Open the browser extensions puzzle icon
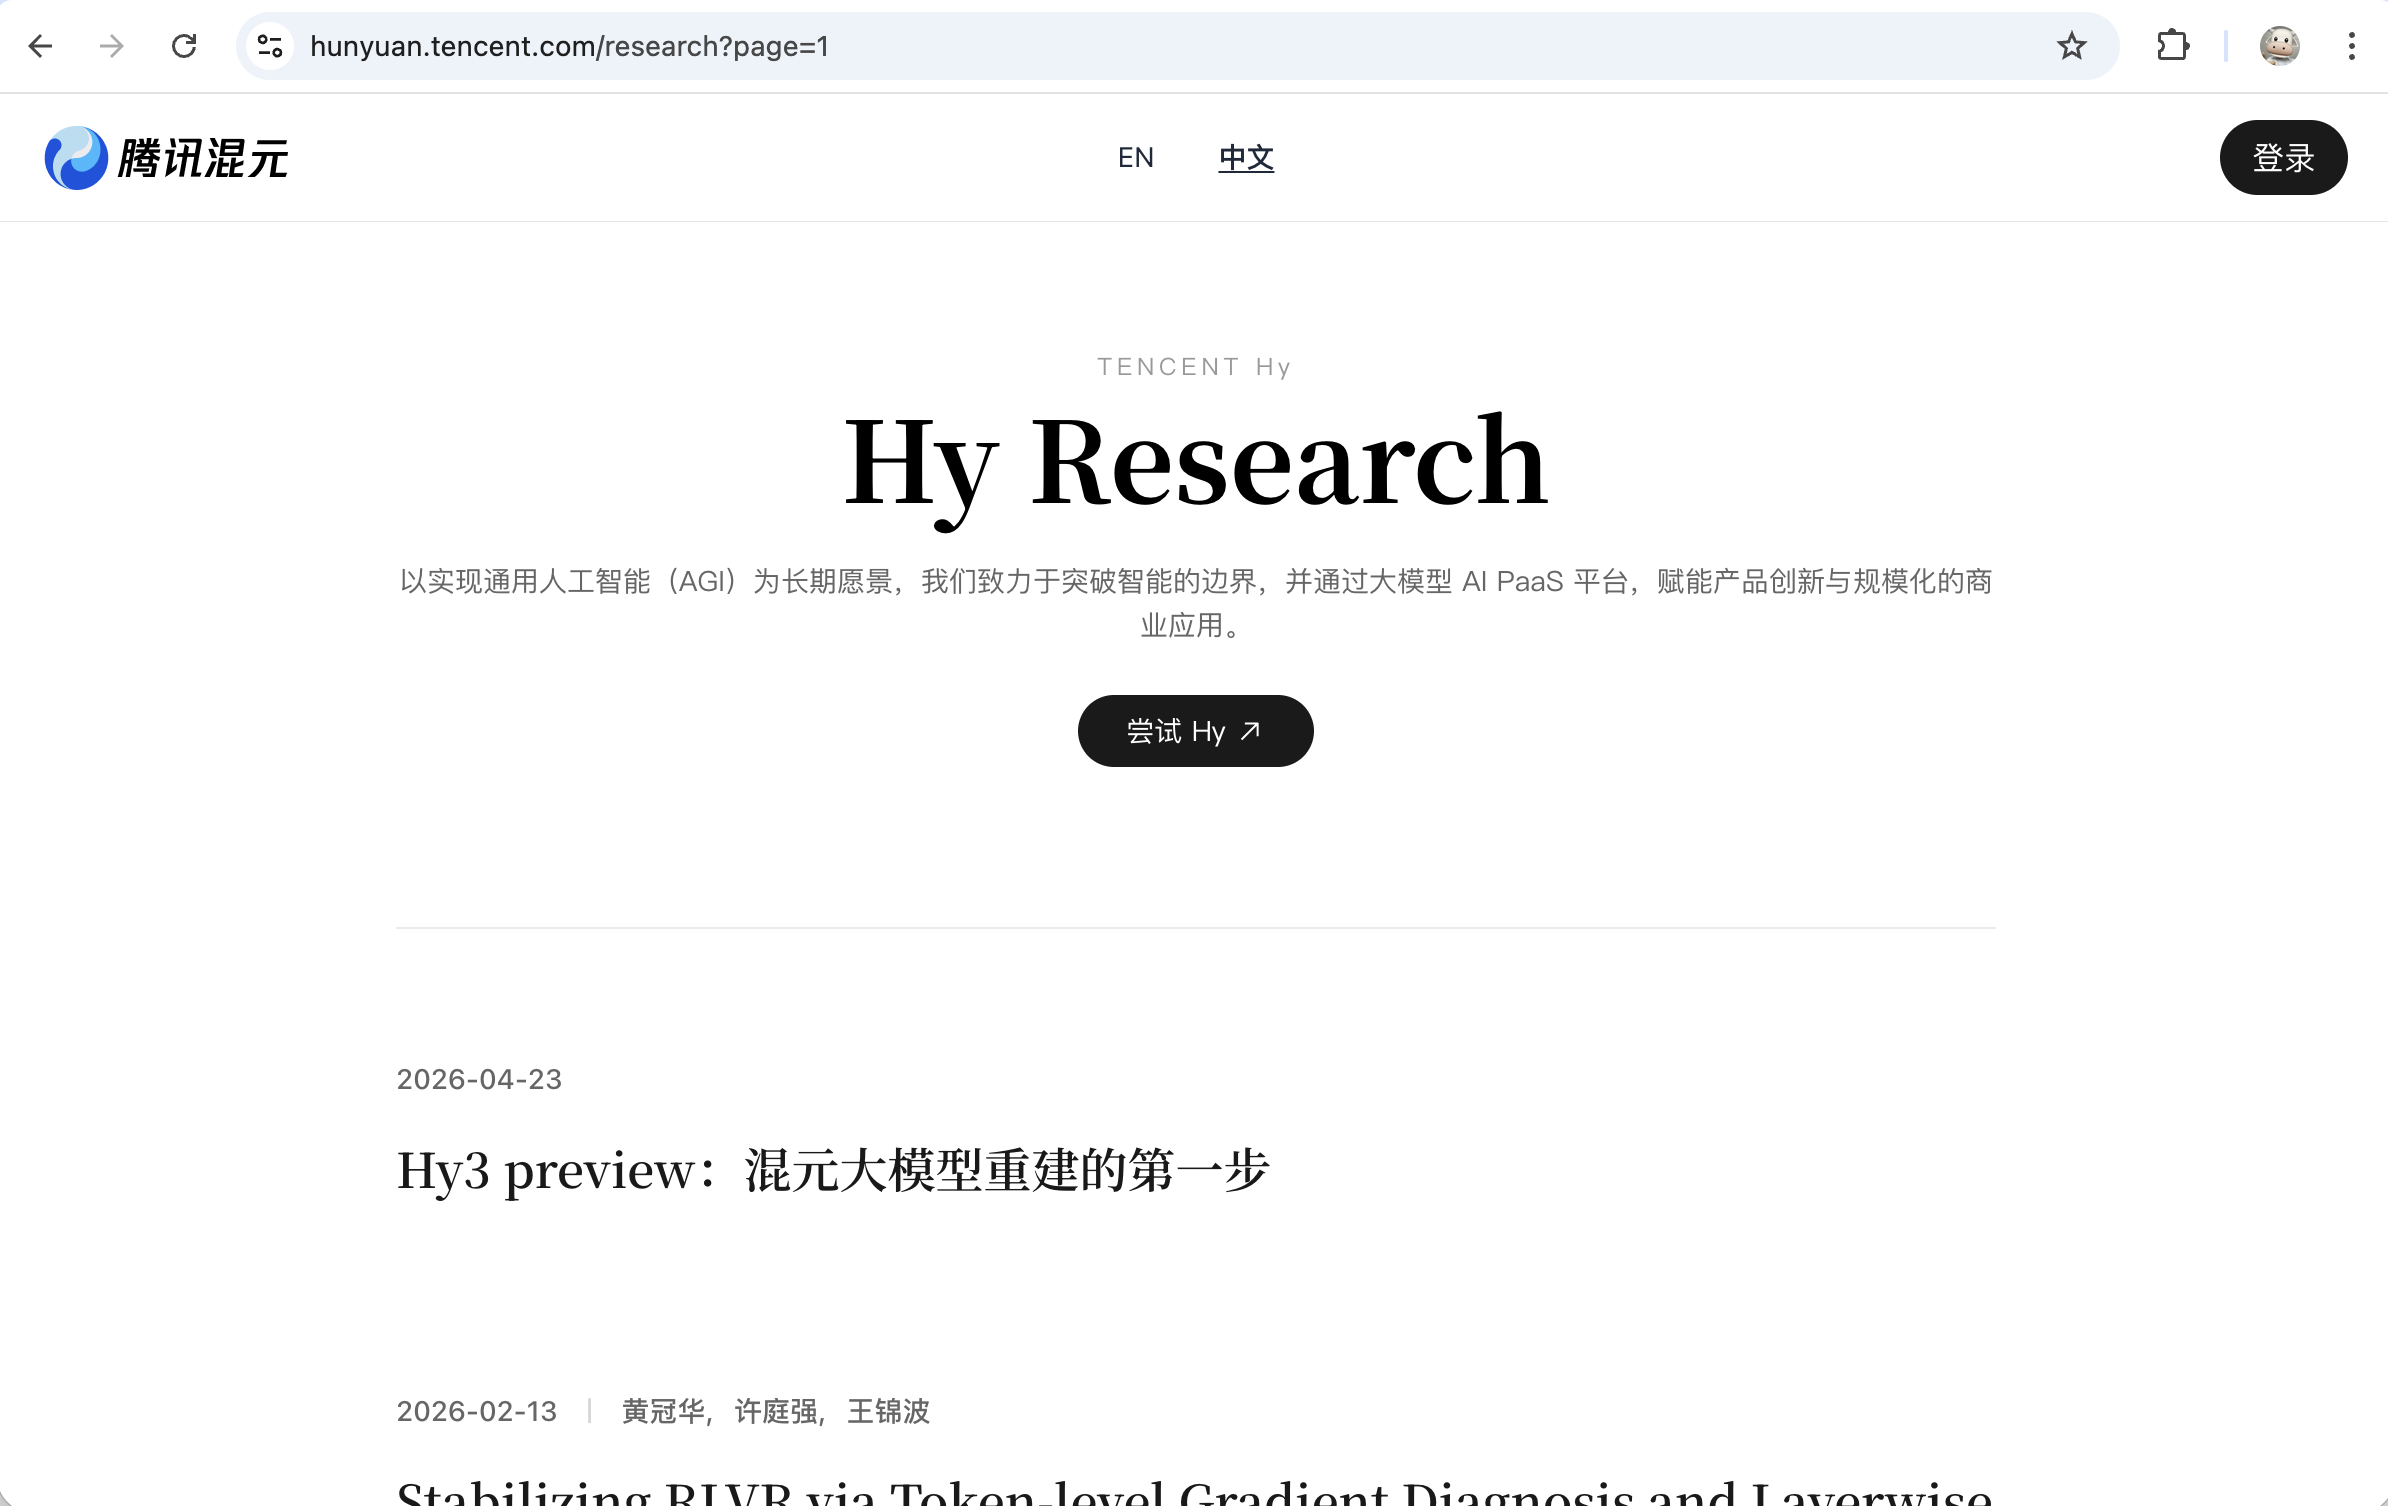Image resolution: width=2388 pixels, height=1506 pixels. [2172, 46]
